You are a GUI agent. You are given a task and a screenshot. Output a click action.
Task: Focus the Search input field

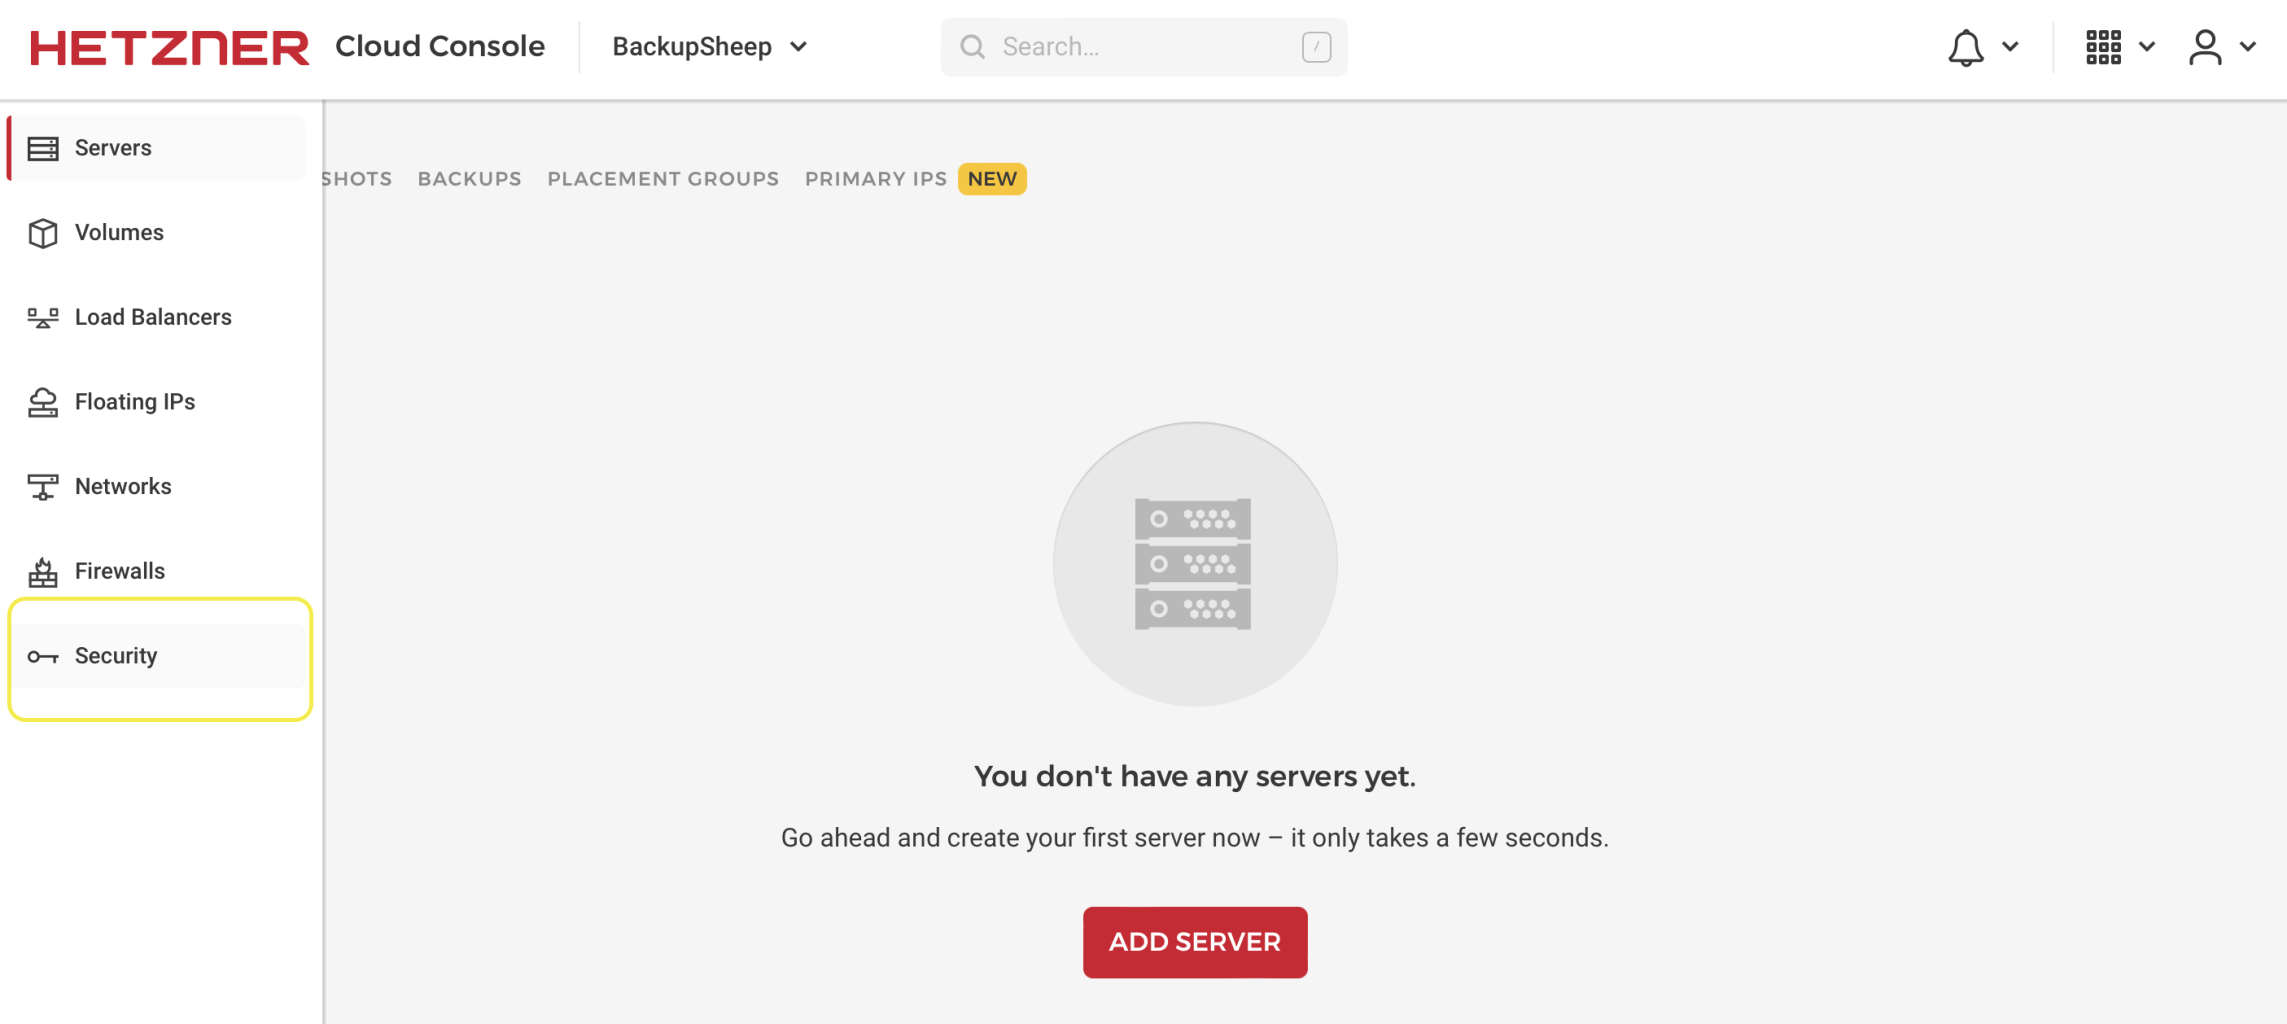pos(1144,47)
